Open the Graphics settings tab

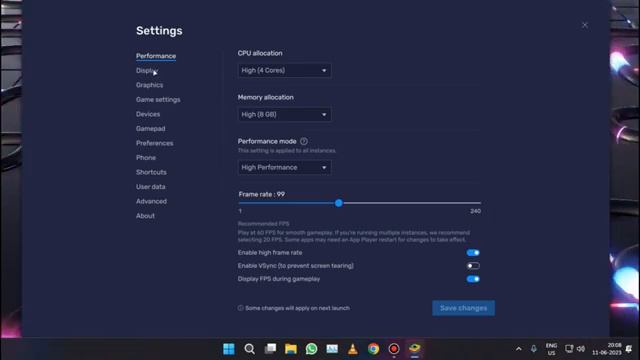click(149, 85)
